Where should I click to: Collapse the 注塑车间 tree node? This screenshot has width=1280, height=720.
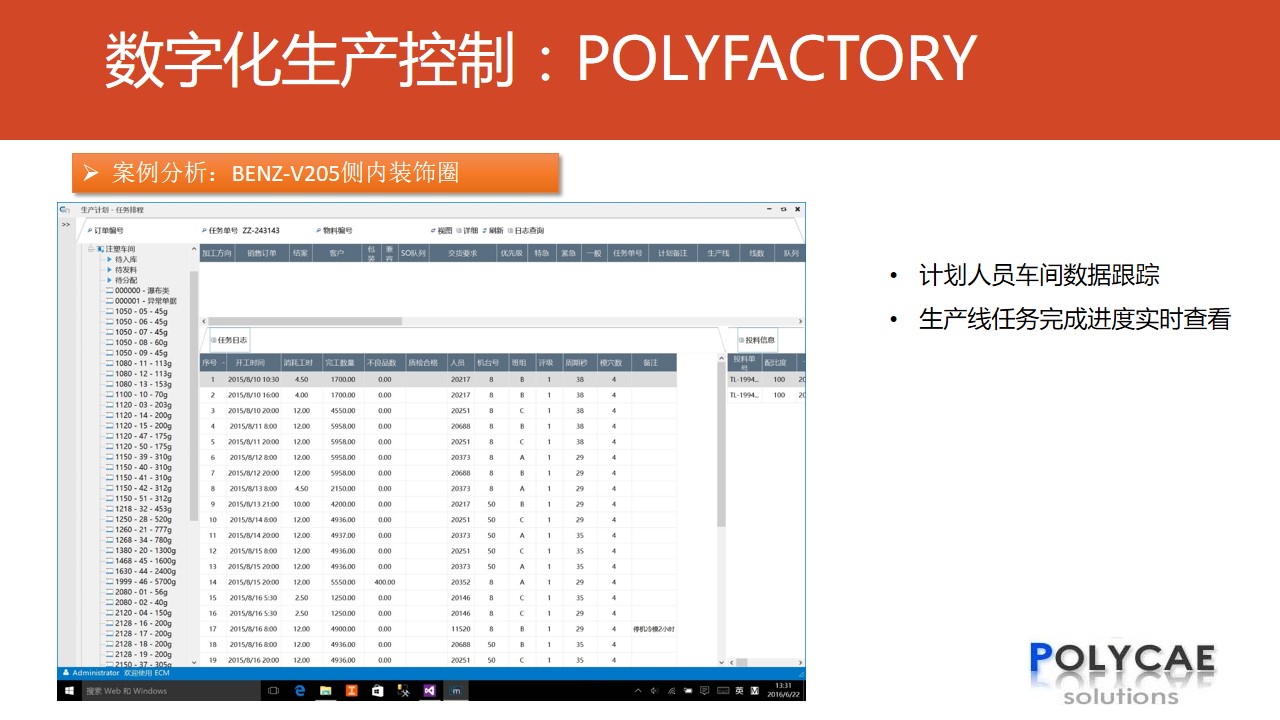click(x=91, y=249)
